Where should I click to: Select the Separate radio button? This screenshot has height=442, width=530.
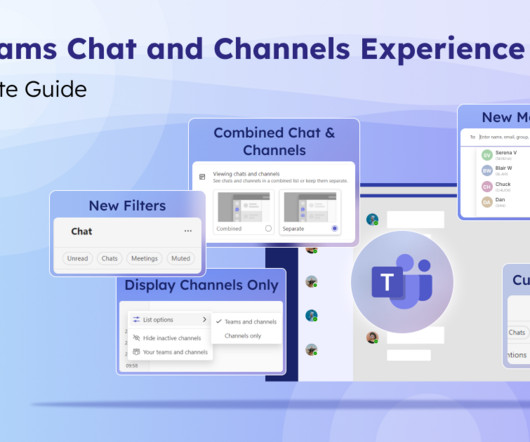click(x=335, y=228)
